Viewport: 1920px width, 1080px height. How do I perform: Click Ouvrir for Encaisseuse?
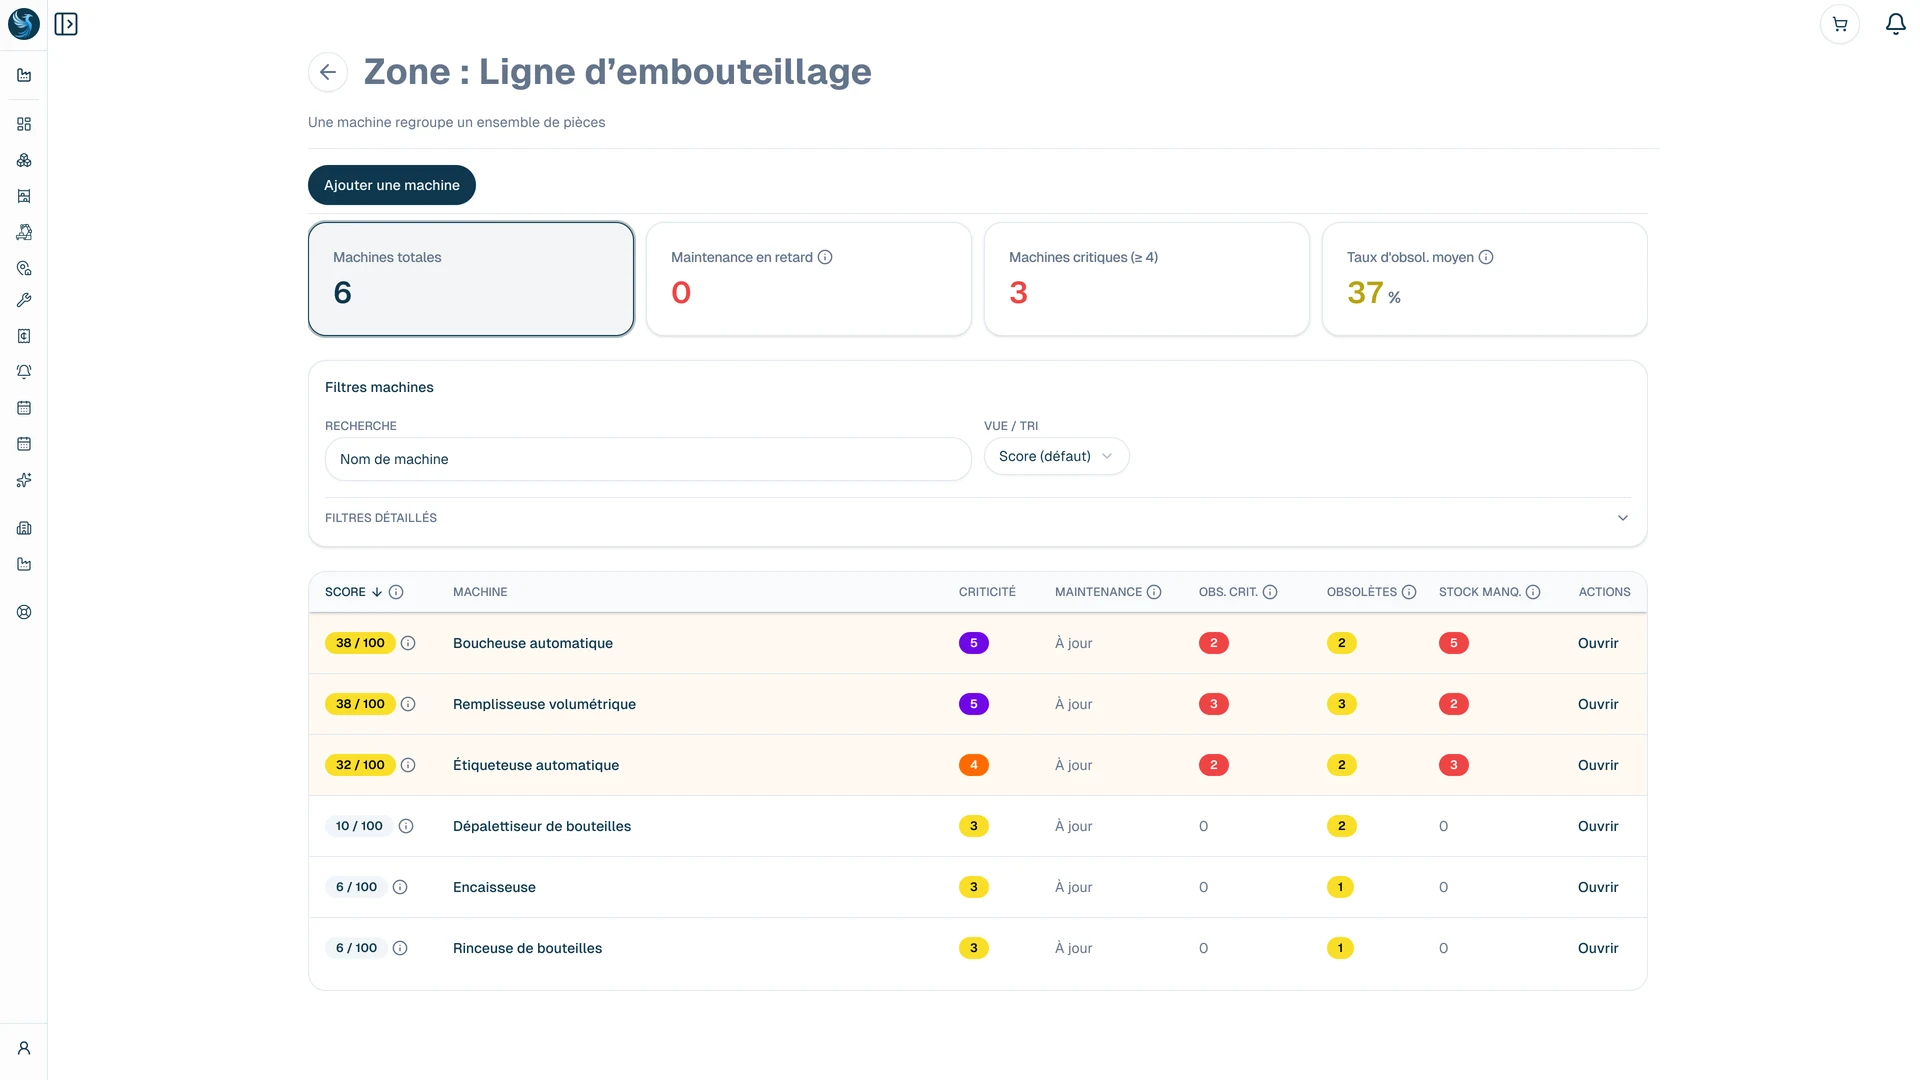click(1598, 887)
